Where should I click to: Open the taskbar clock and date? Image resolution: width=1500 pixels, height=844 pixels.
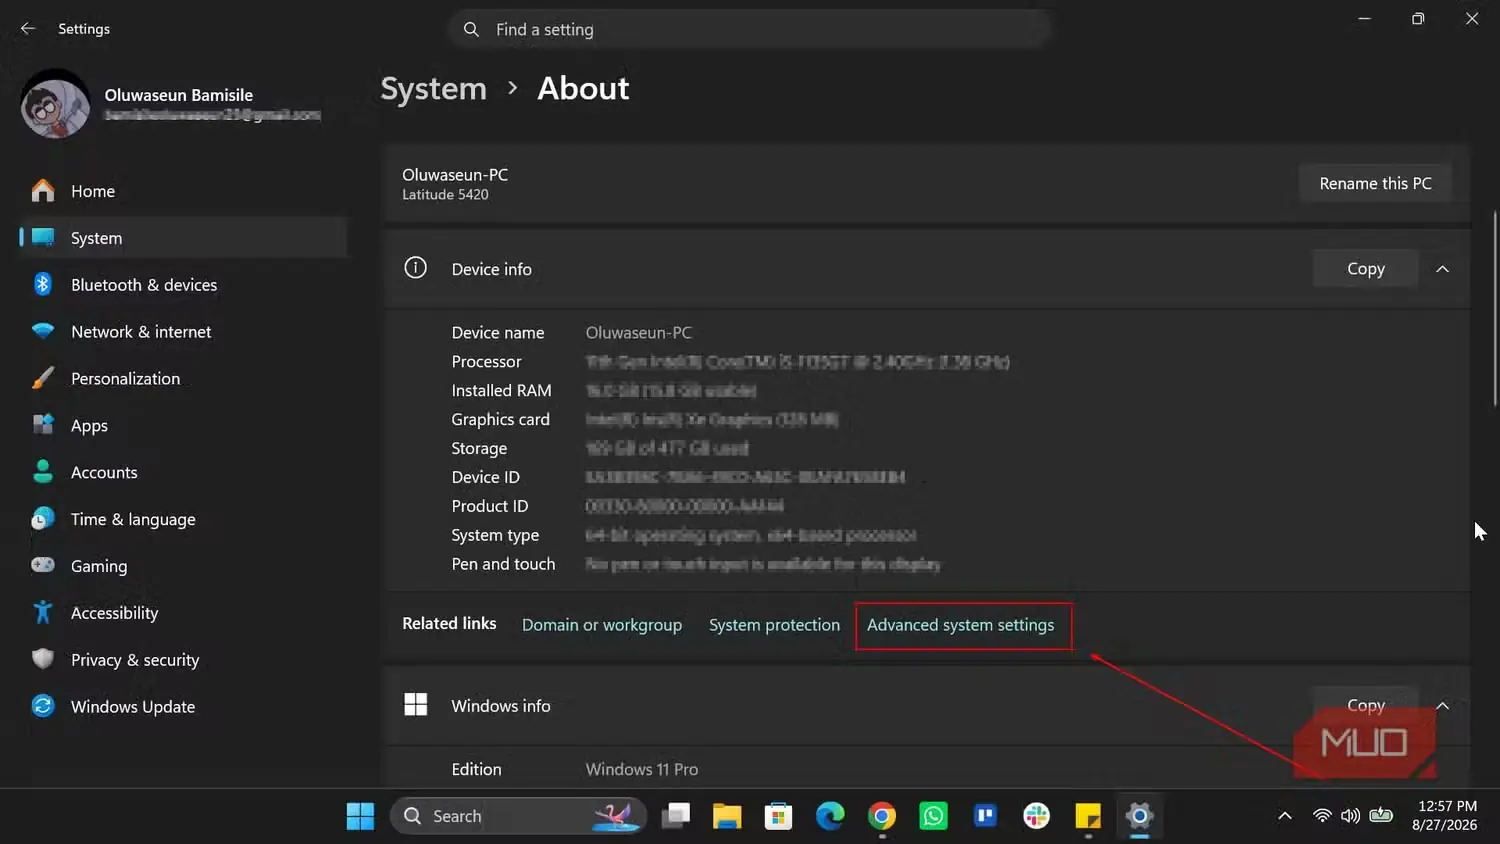click(x=1445, y=816)
